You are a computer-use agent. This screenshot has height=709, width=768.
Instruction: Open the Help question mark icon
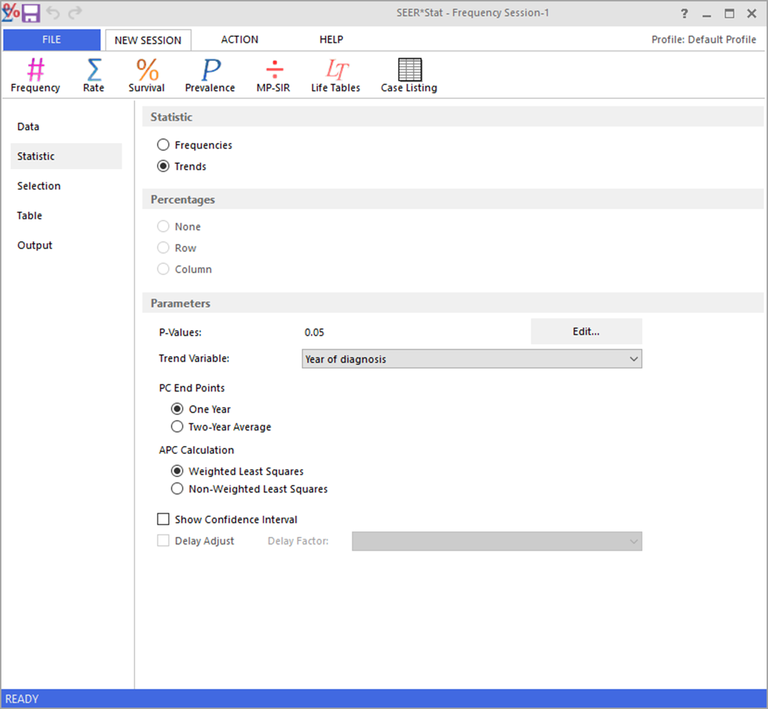(684, 14)
